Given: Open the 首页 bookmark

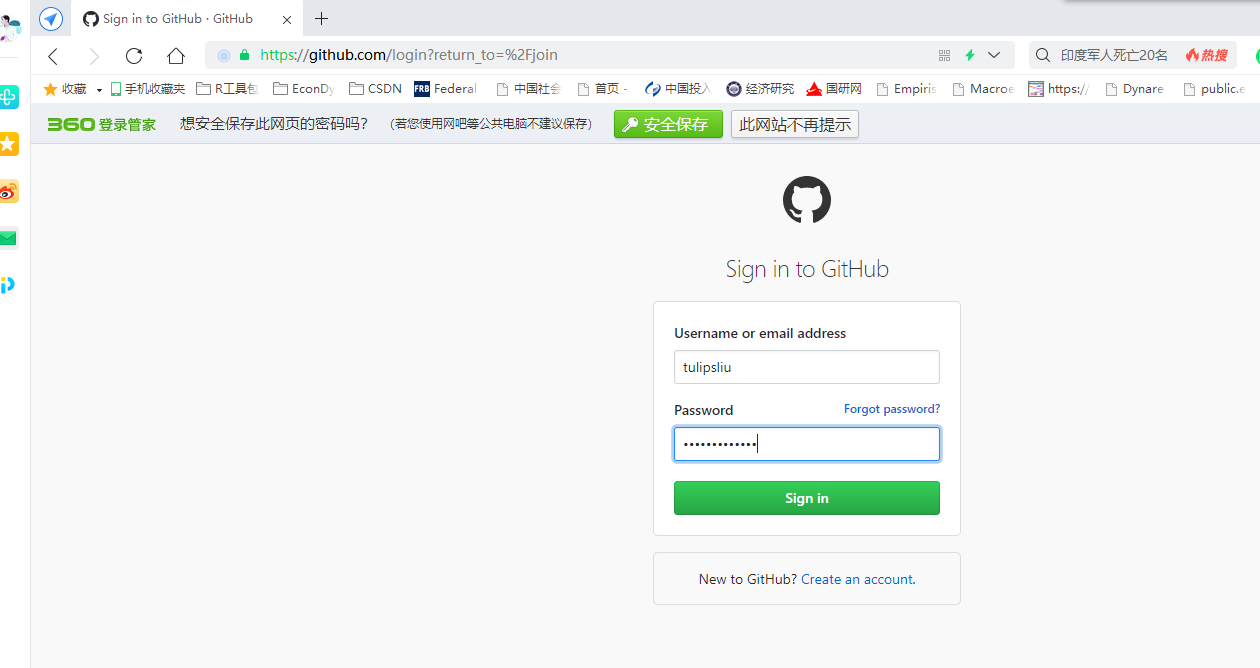Looking at the screenshot, I should (603, 89).
